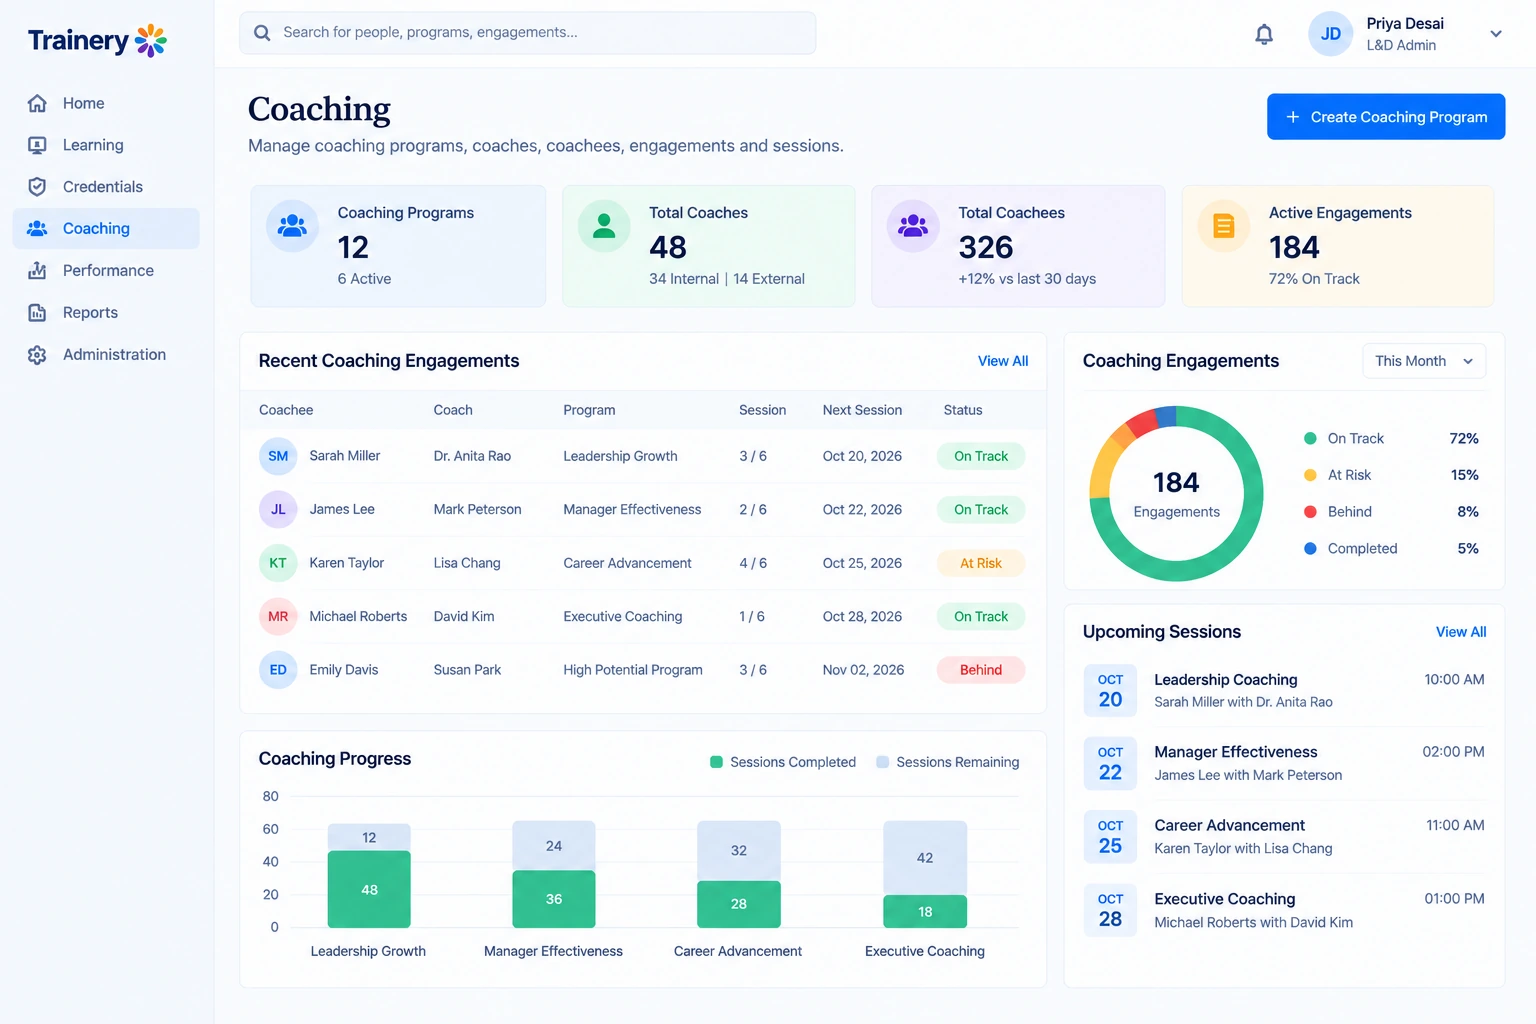Open Career Advancement upcoming session title
Image resolution: width=1536 pixels, height=1024 pixels.
point(1230,826)
